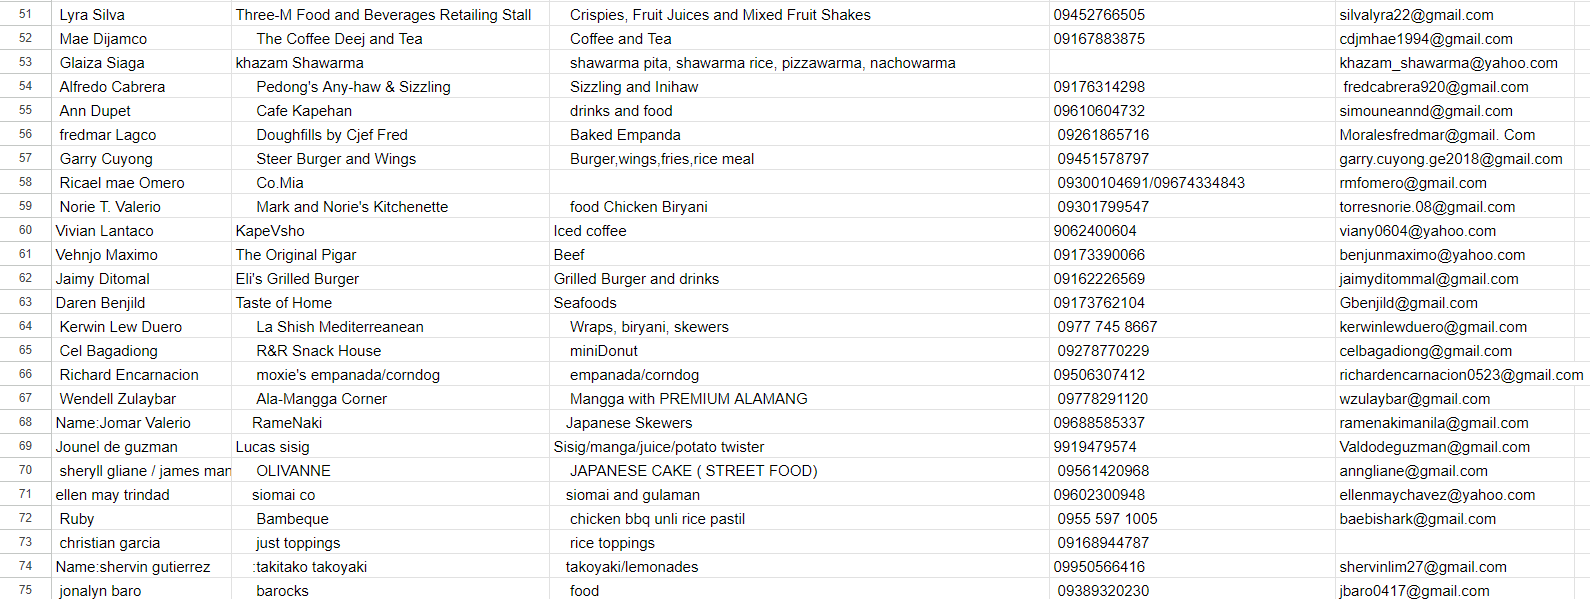This screenshot has width=1590, height=599.
Task: Click email garry.cuyong.ge2018@gmail.com
Action: (x=1450, y=159)
